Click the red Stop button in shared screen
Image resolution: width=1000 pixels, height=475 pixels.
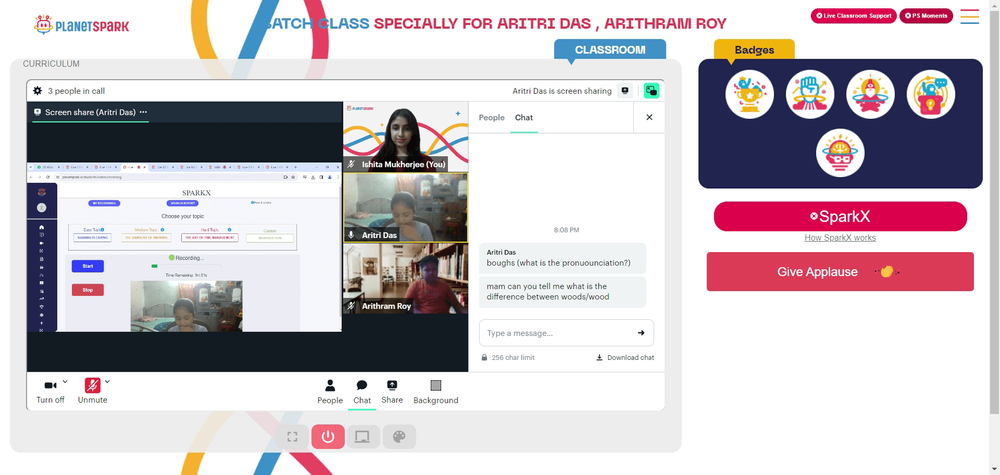tap(87, 290)
